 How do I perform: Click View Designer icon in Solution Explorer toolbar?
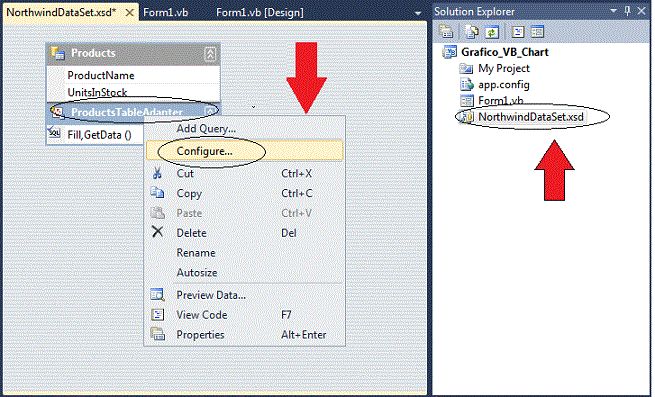tap(538, 32)
